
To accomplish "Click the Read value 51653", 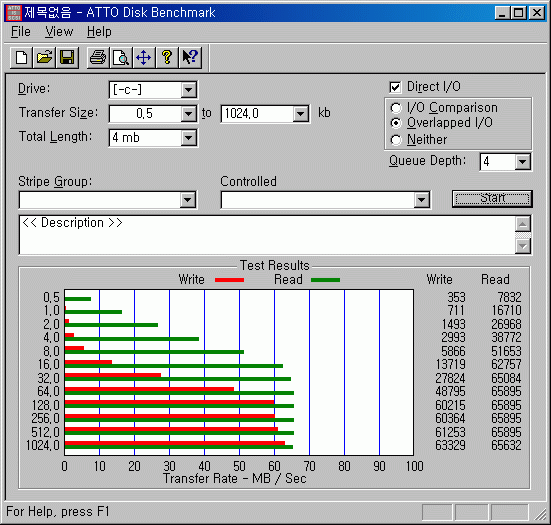I will click(506, 351).
